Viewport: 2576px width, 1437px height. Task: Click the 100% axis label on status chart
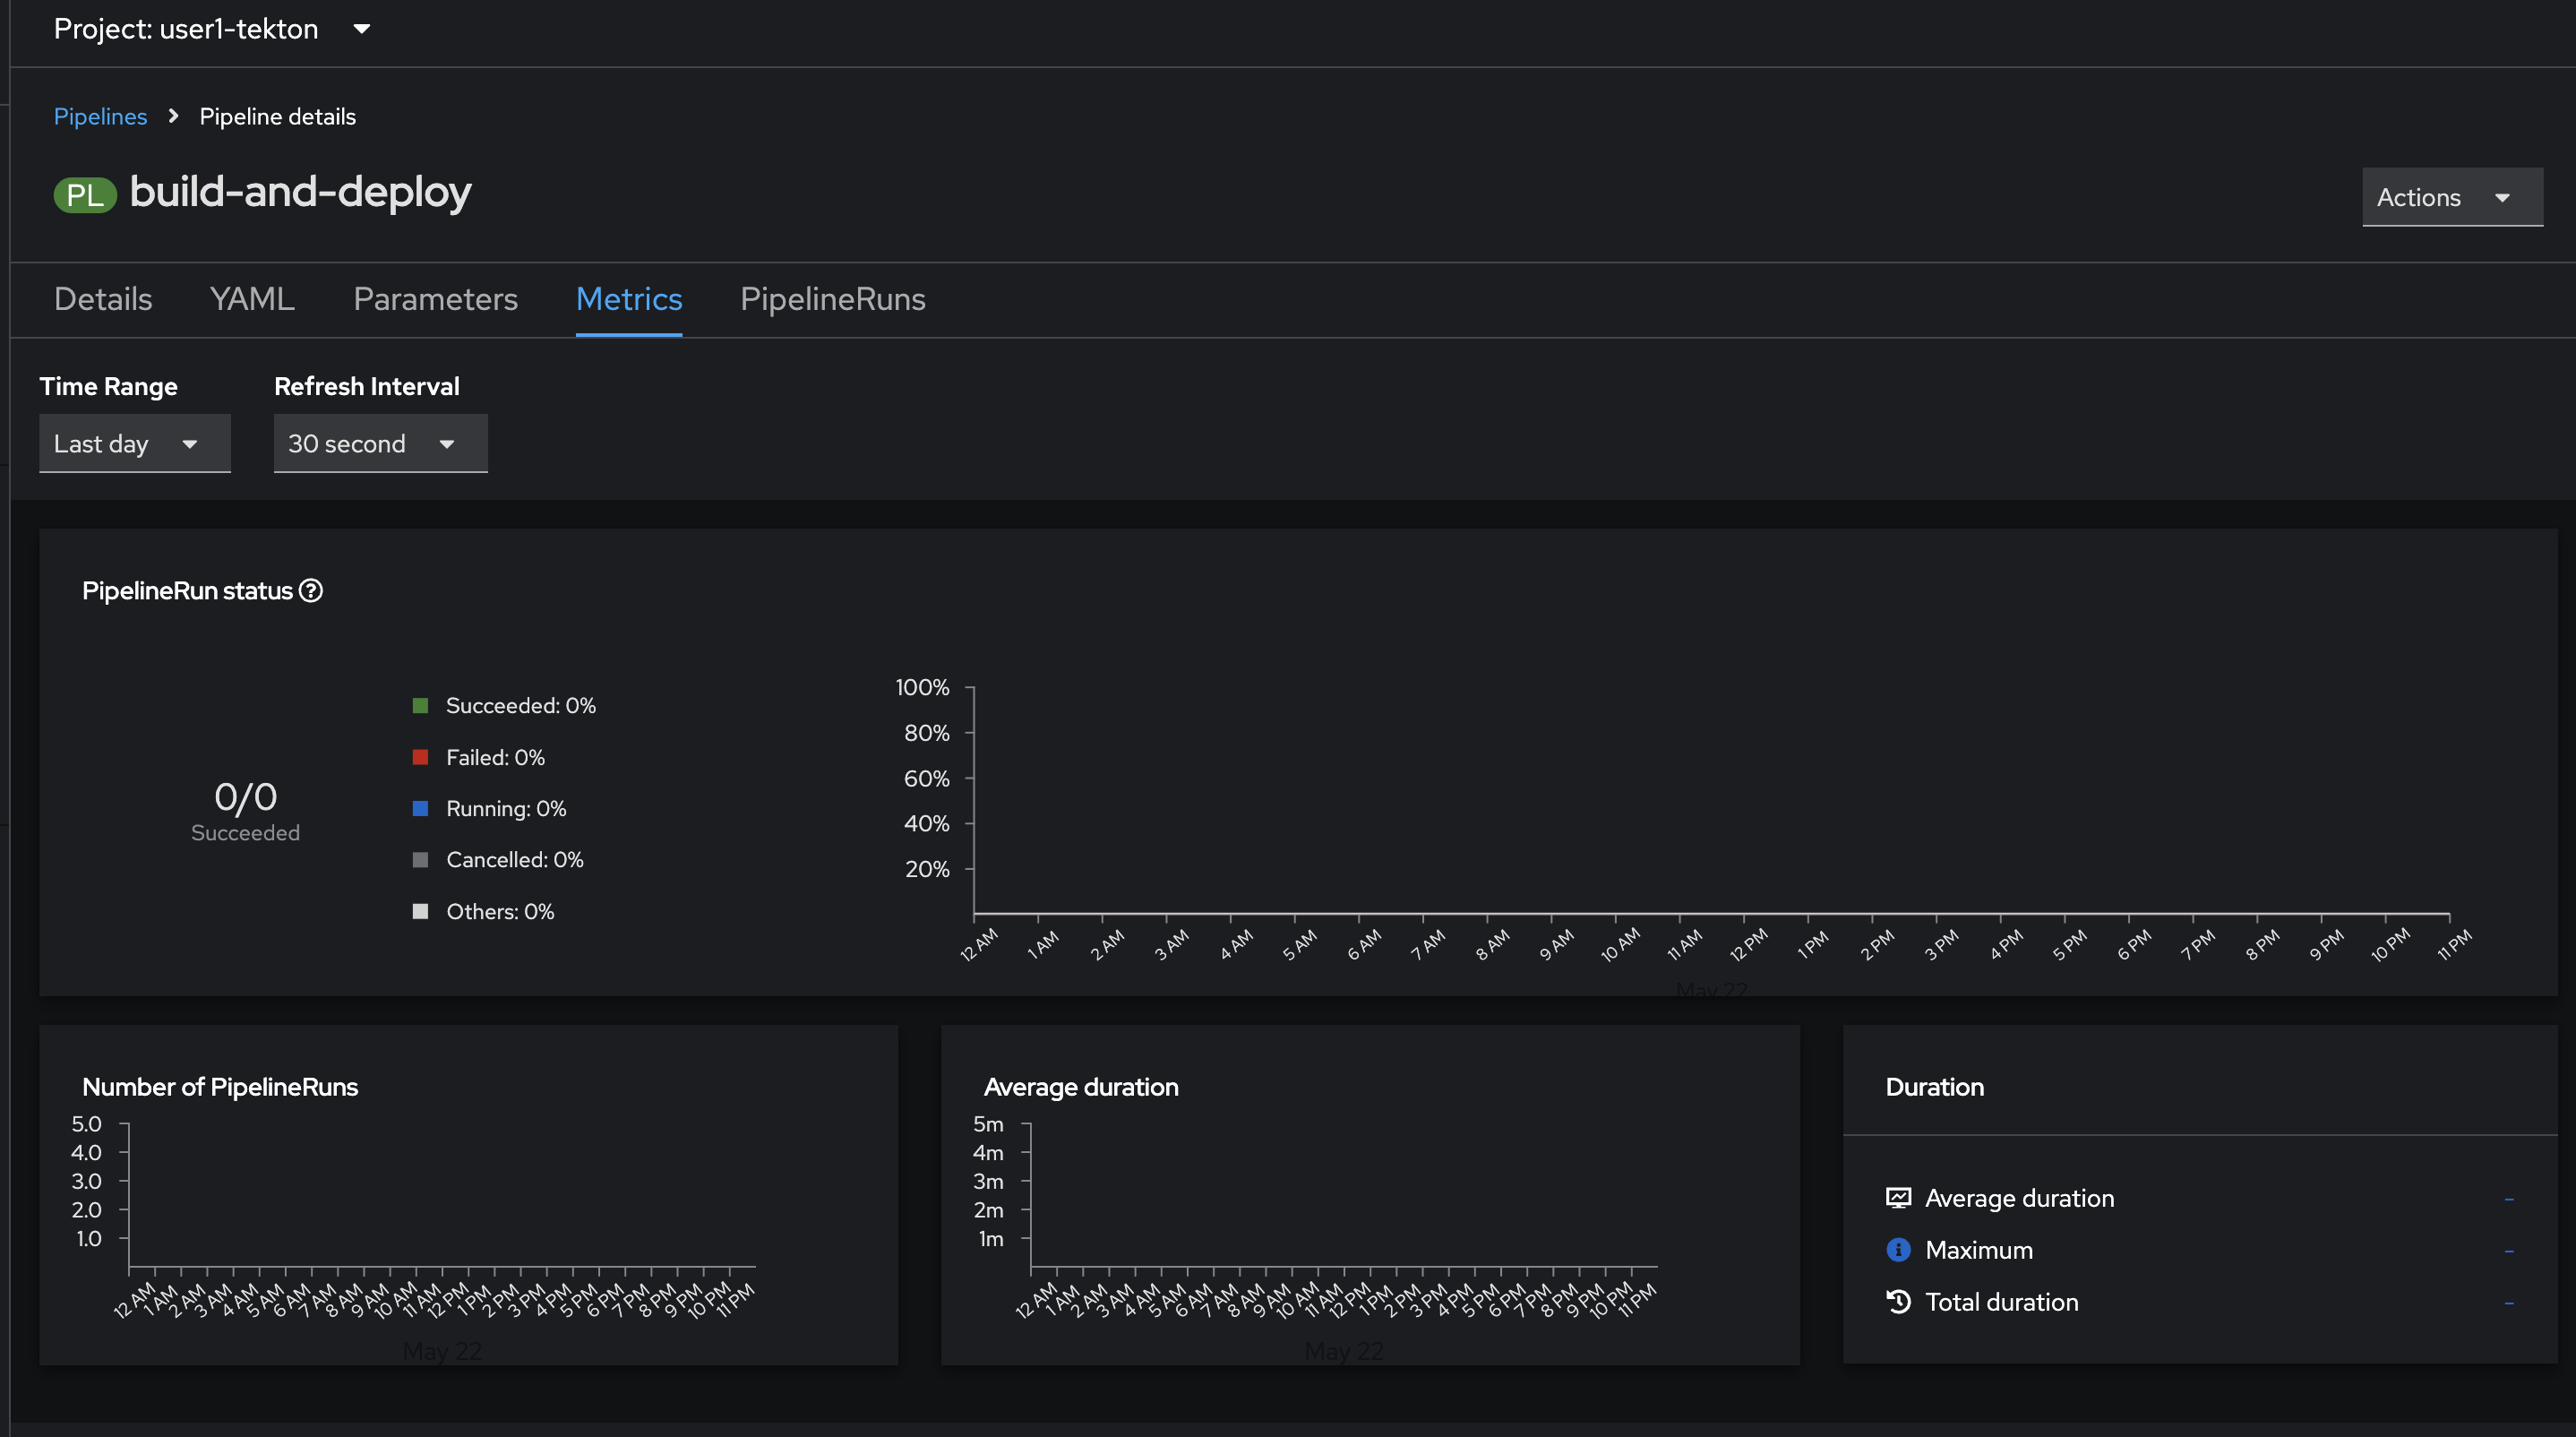(x=922, y=687)
